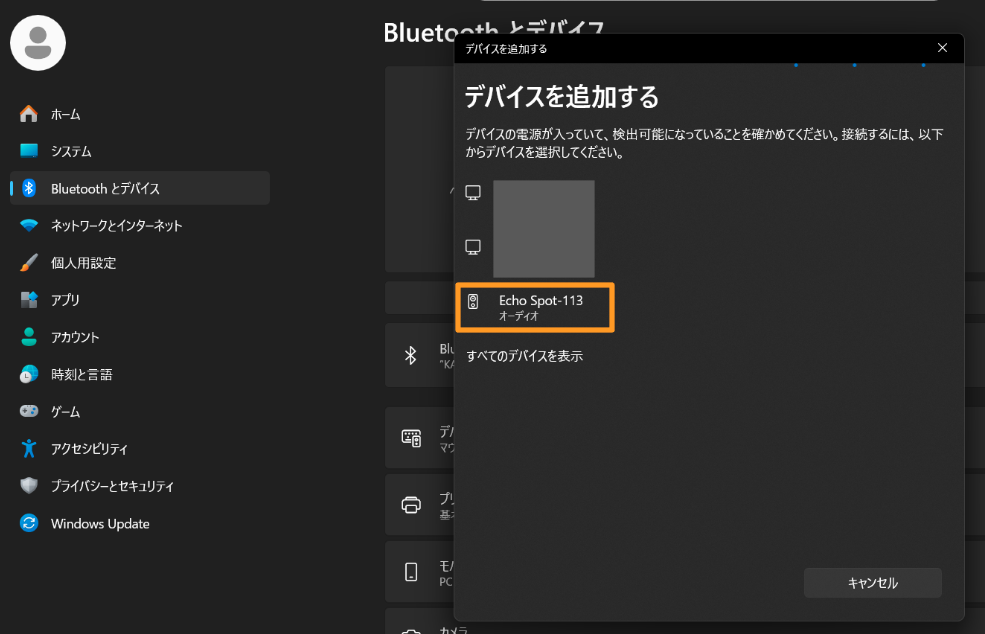This screenshot has width=985, height=634.
Task: Open the Privacy & security shield icon
Action: pyautogui.click(x=29, y=486)
